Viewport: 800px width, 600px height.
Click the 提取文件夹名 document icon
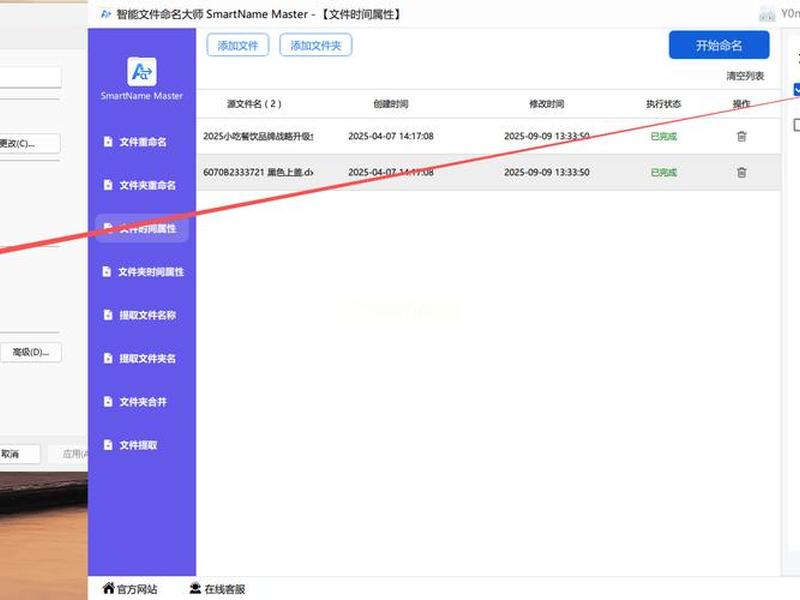click(x=108, y=358)
